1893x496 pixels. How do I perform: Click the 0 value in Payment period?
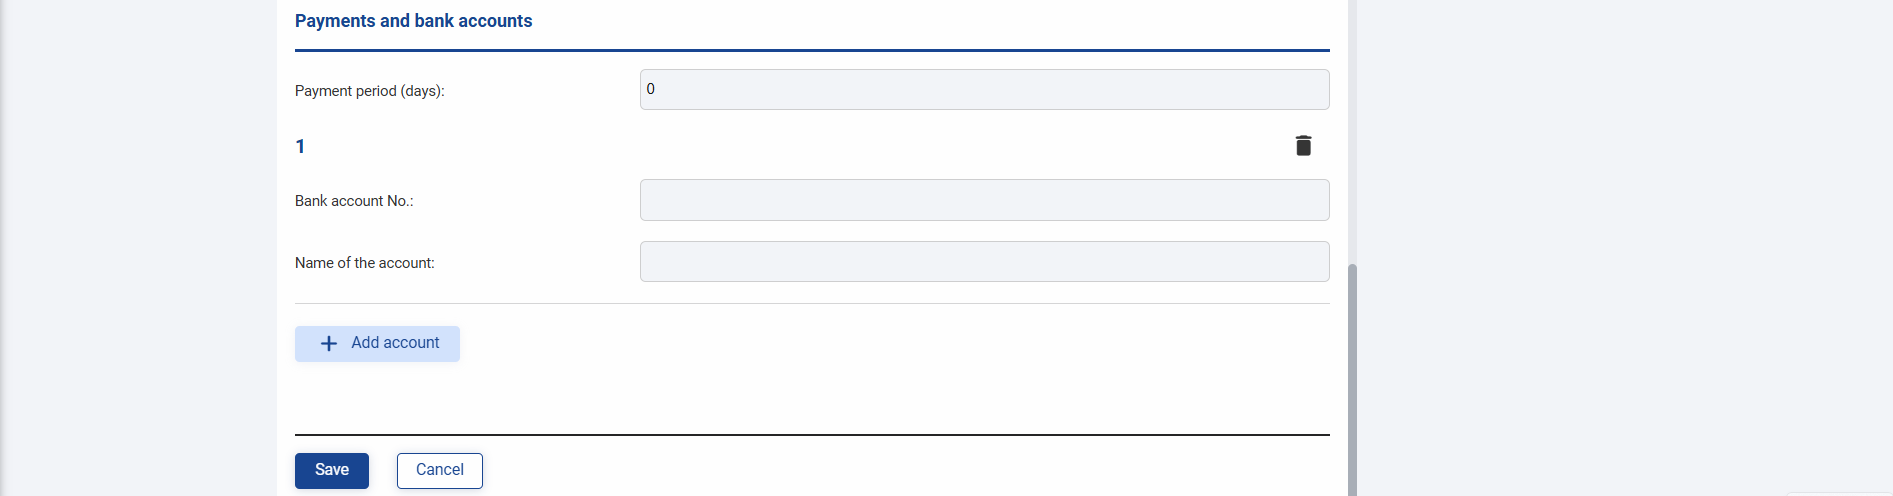[x=651, y=89]
